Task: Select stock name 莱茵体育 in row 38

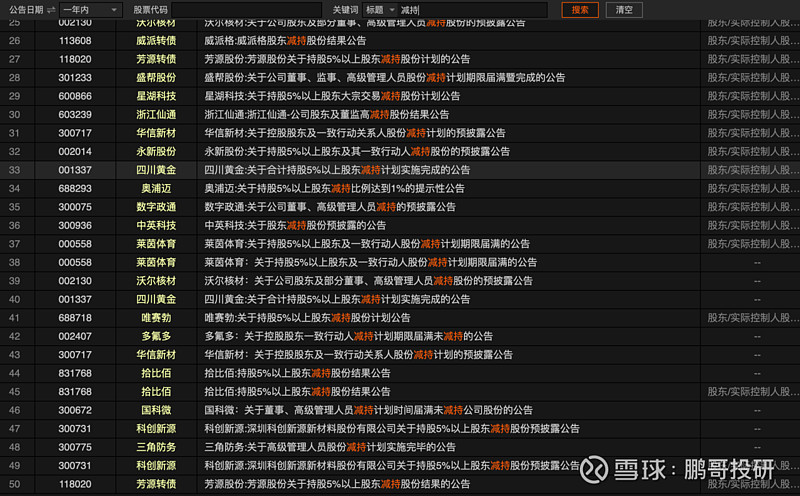Action: click(x=156, y=262)
